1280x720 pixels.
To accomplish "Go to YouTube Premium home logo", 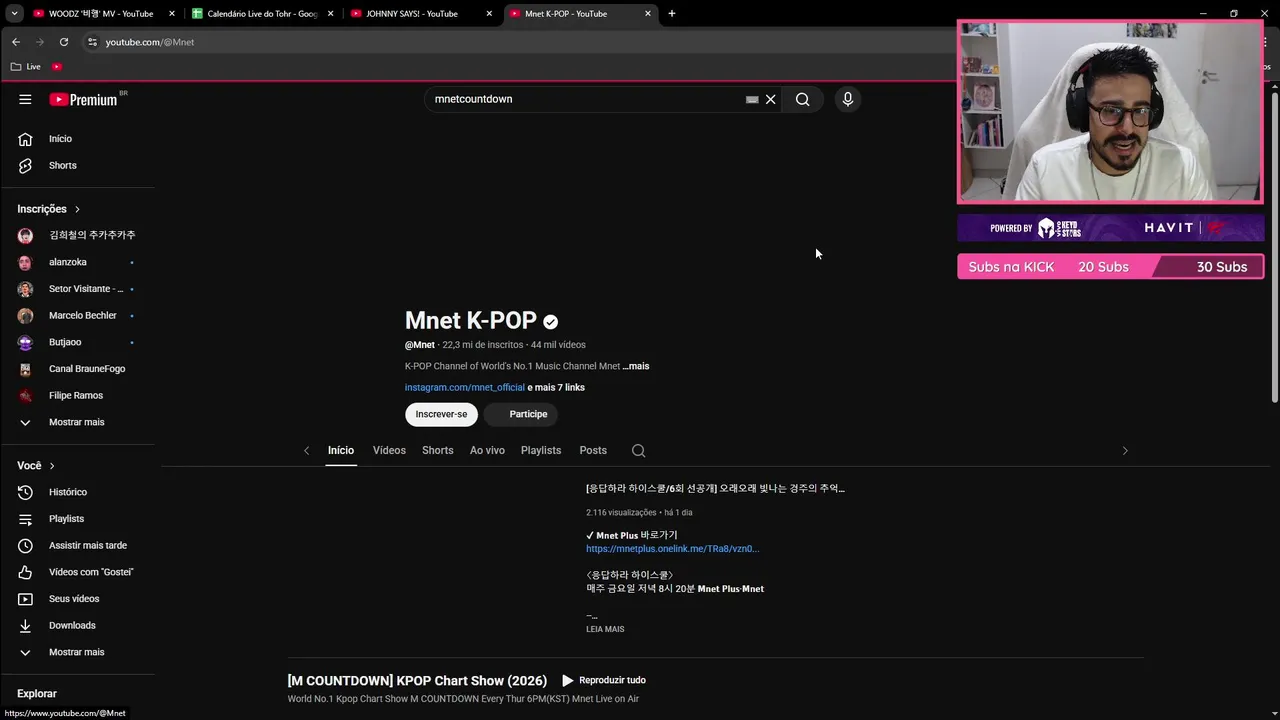I will [84, 99].
